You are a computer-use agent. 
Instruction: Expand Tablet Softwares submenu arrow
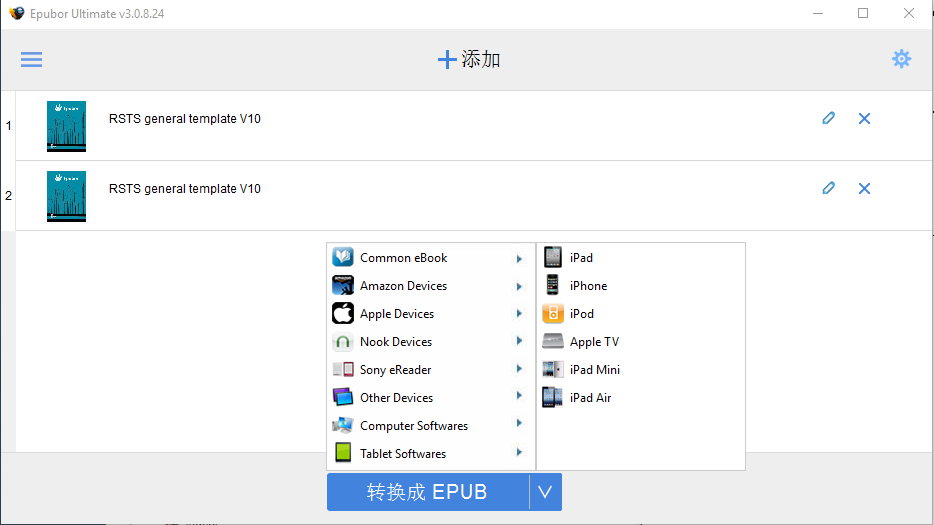(x=519, y=452)
